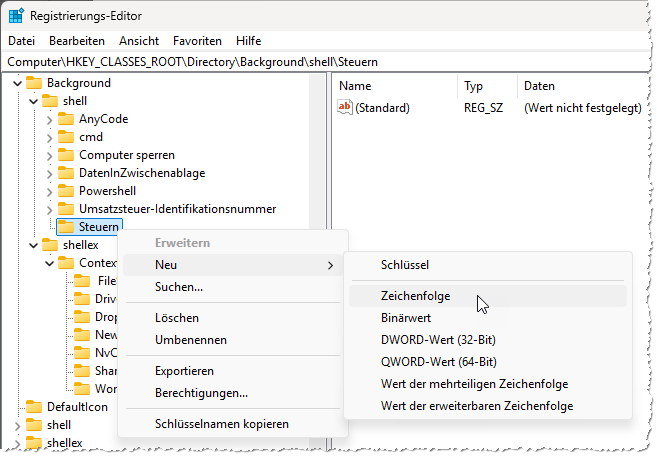
Task: Click the (Standard) string value icon
Action: pos(345,108)
